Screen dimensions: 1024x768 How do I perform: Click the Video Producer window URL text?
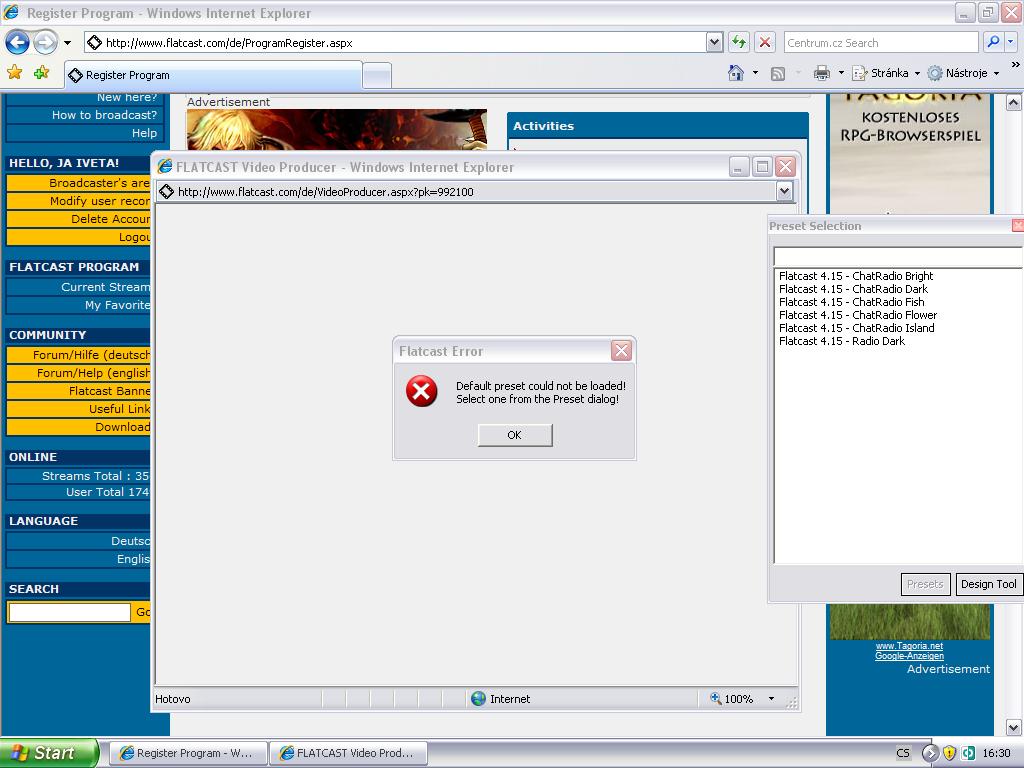coord(326,192)
